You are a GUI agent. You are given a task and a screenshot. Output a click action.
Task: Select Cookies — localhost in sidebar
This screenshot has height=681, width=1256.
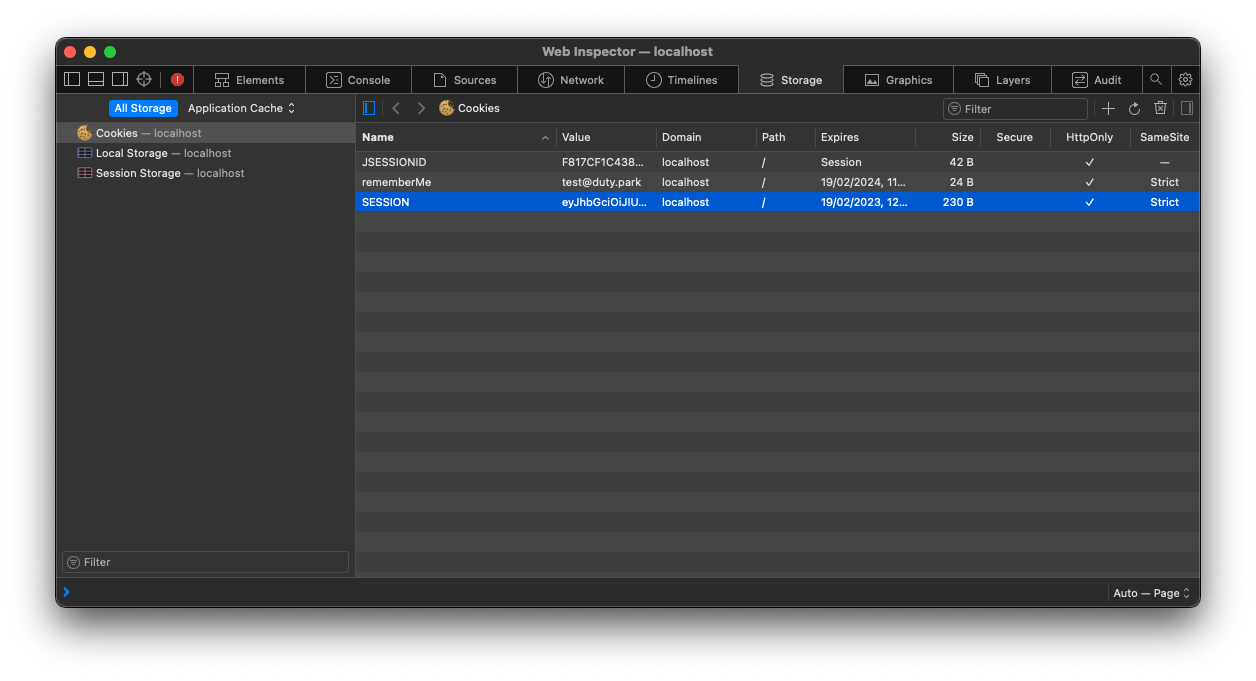[x=205, y=133]
